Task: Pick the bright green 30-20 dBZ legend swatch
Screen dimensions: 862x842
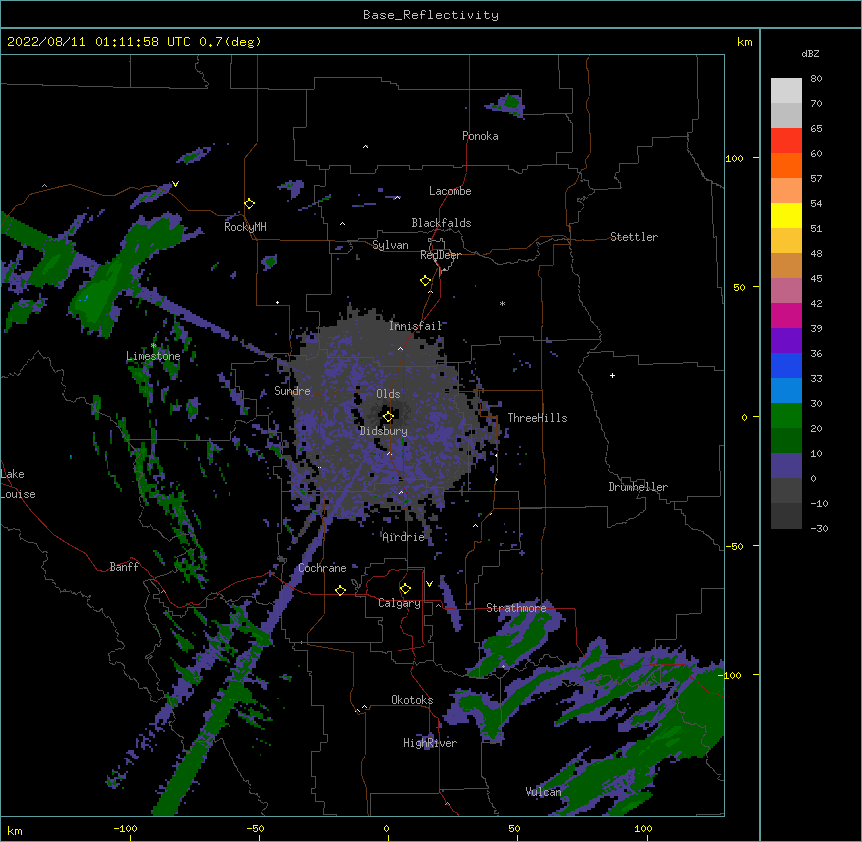Action: (x=786, y=416)
